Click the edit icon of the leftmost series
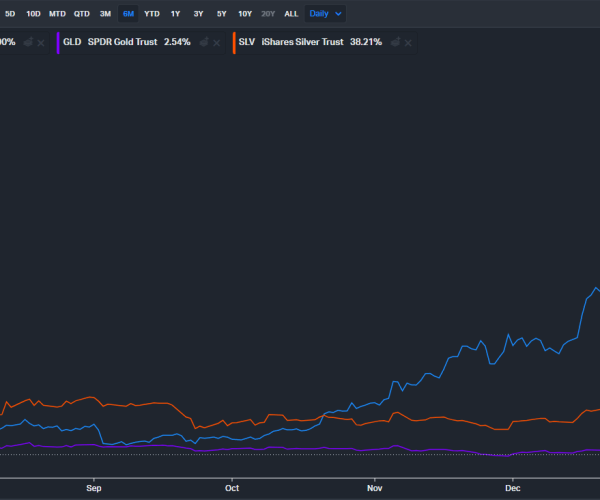The width and height of the screenshot is (600, 500). click(x=30, y=43)
